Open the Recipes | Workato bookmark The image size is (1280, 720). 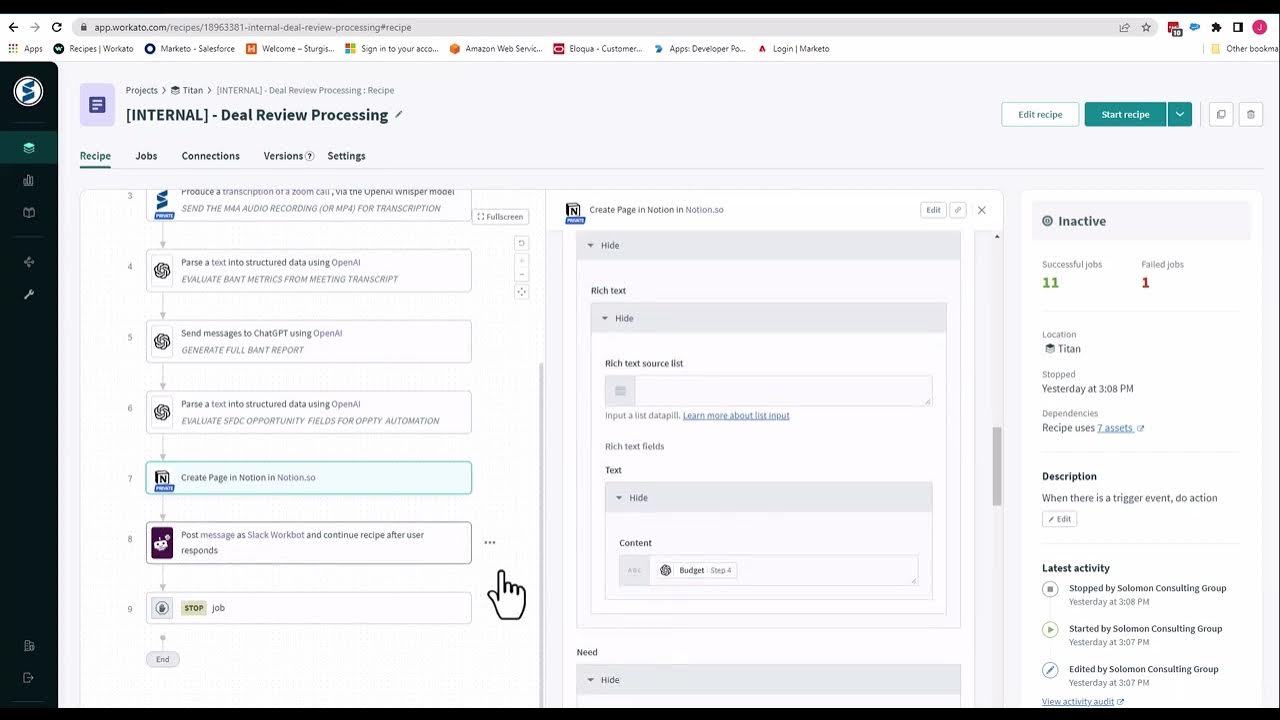pyautogui.click(x=93, y=48)
